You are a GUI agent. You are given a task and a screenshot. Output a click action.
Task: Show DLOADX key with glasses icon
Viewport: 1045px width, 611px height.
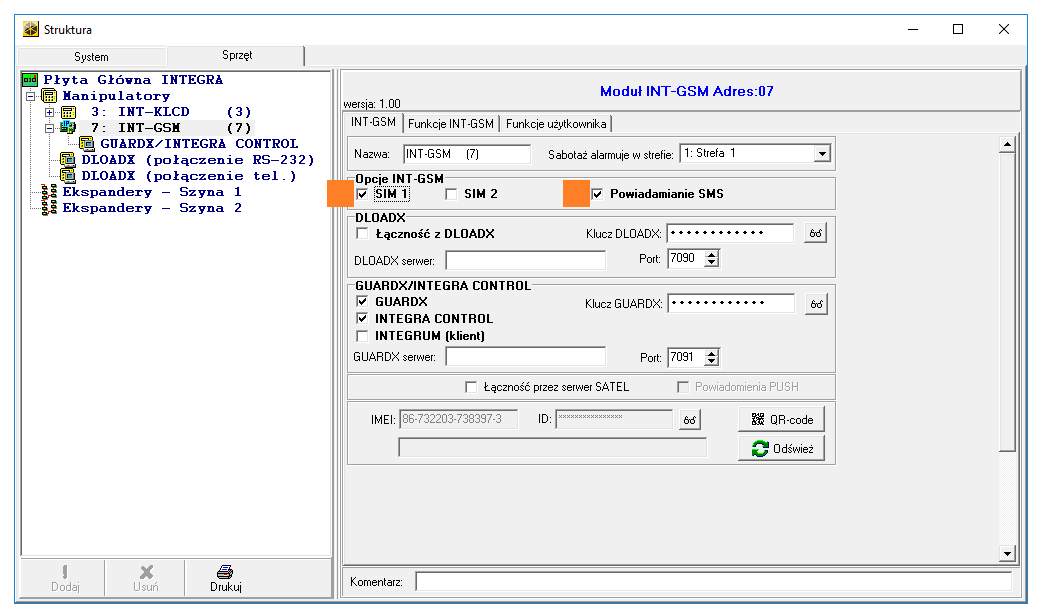pos(815,233)
